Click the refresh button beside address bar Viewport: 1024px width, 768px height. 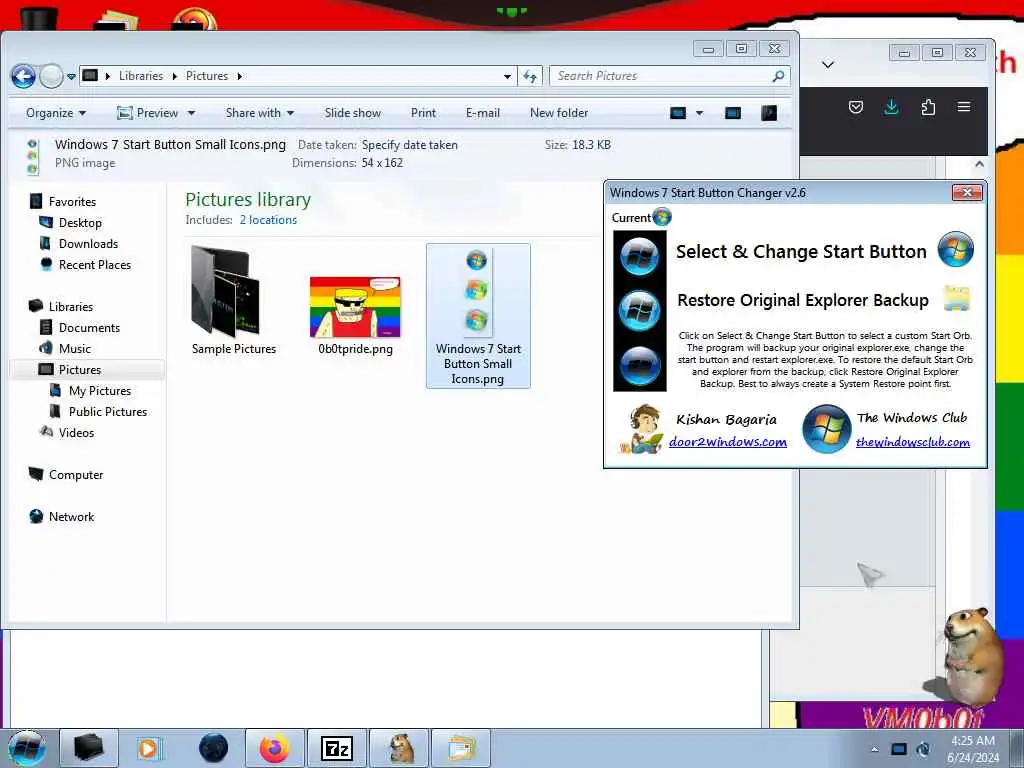530,76
